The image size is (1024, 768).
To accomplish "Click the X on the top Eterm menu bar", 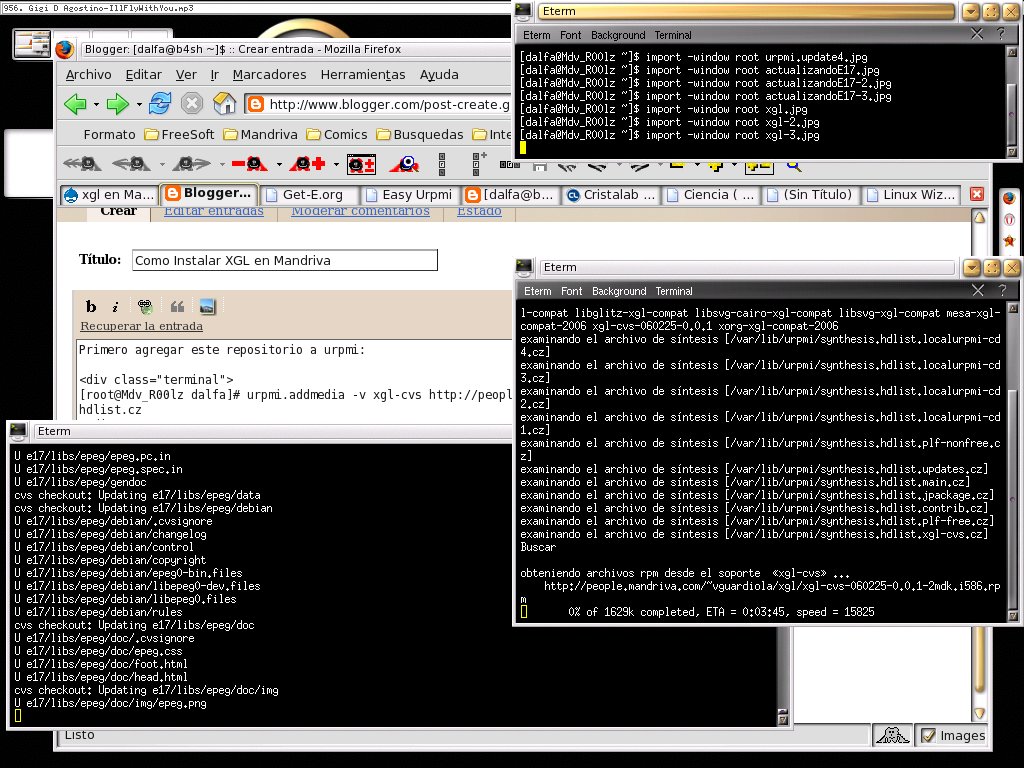I will (977, 34).
